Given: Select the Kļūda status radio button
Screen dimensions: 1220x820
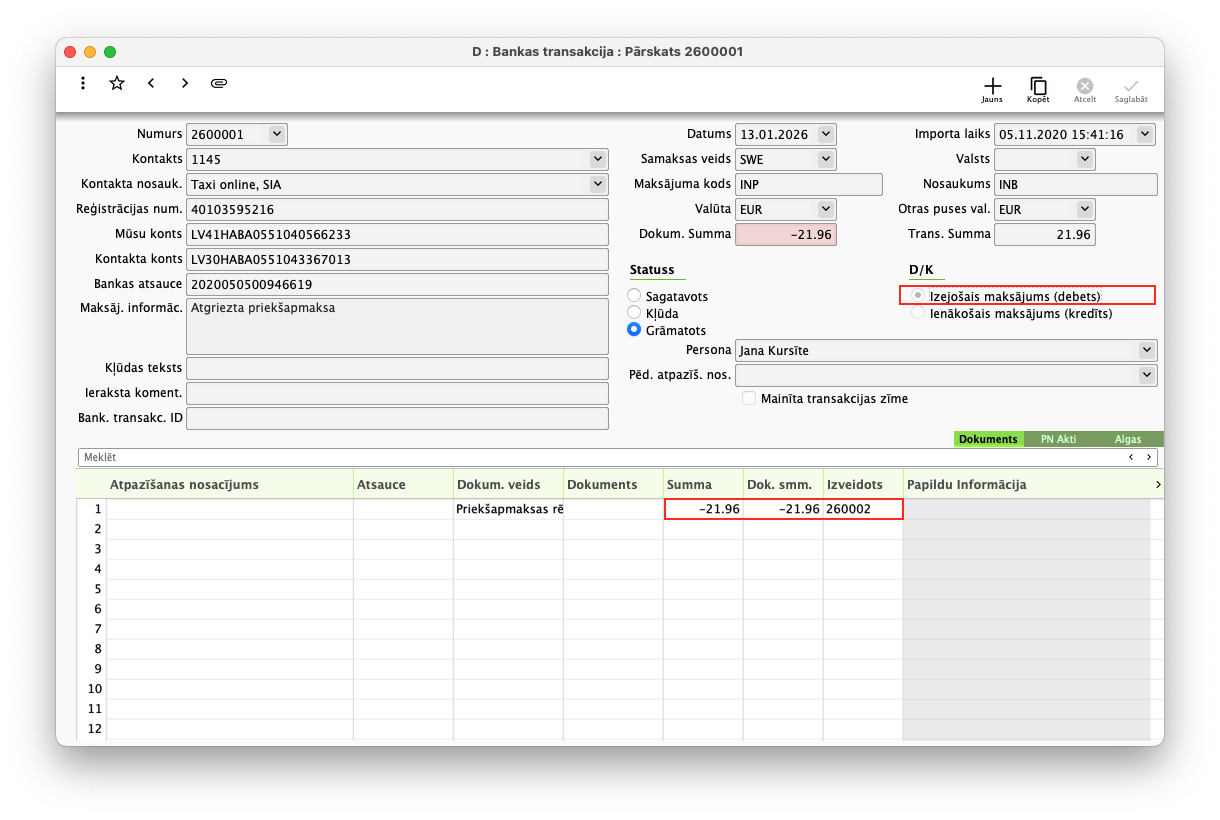Looking at the screenshot, I should [634, 313].
